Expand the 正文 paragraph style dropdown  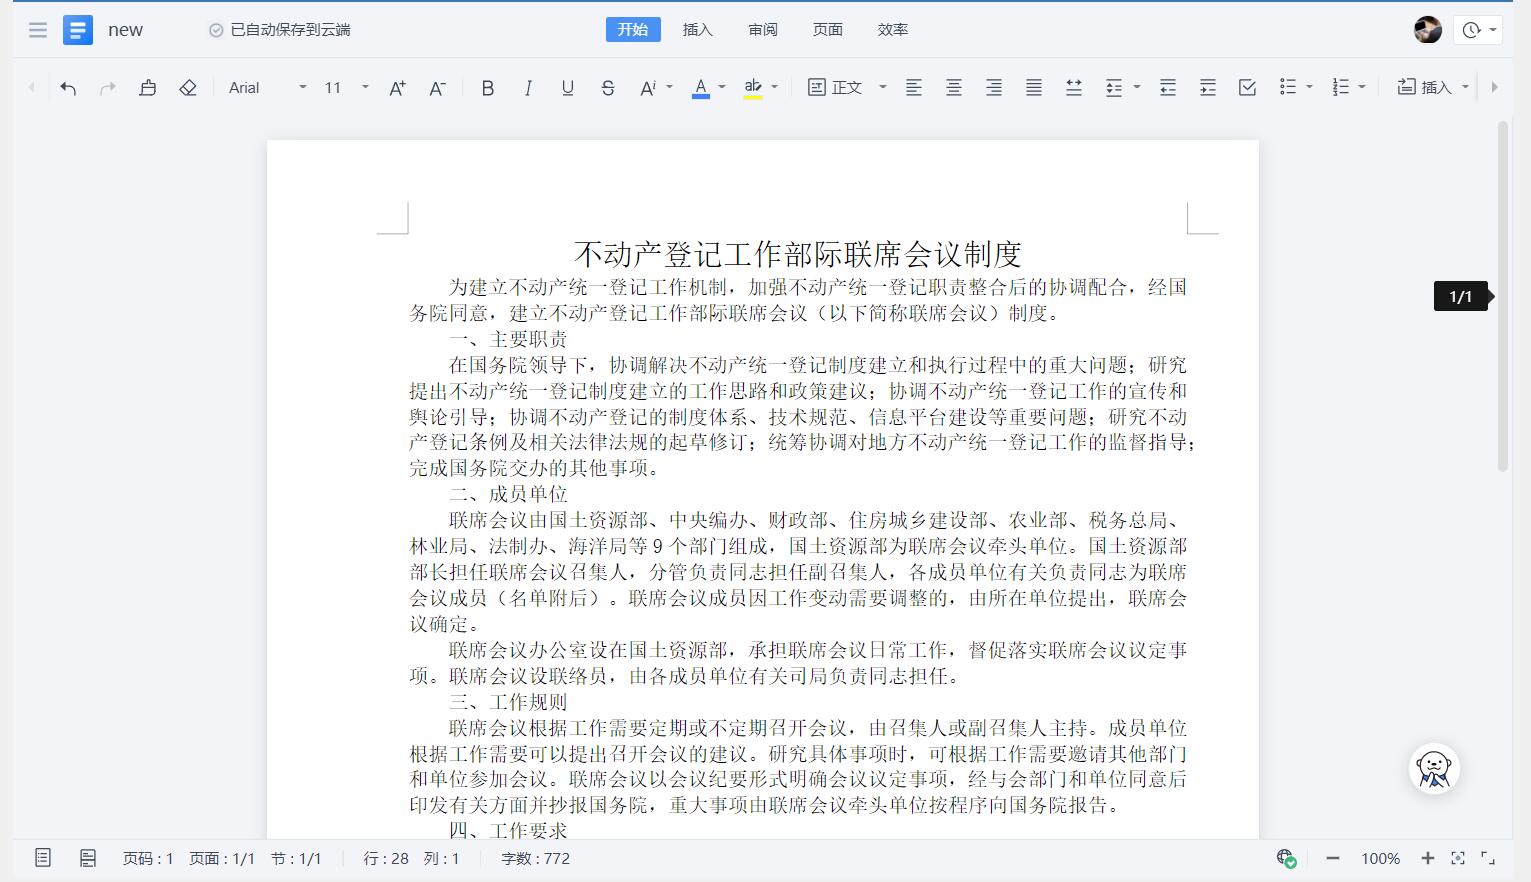(x=882, y=88)
